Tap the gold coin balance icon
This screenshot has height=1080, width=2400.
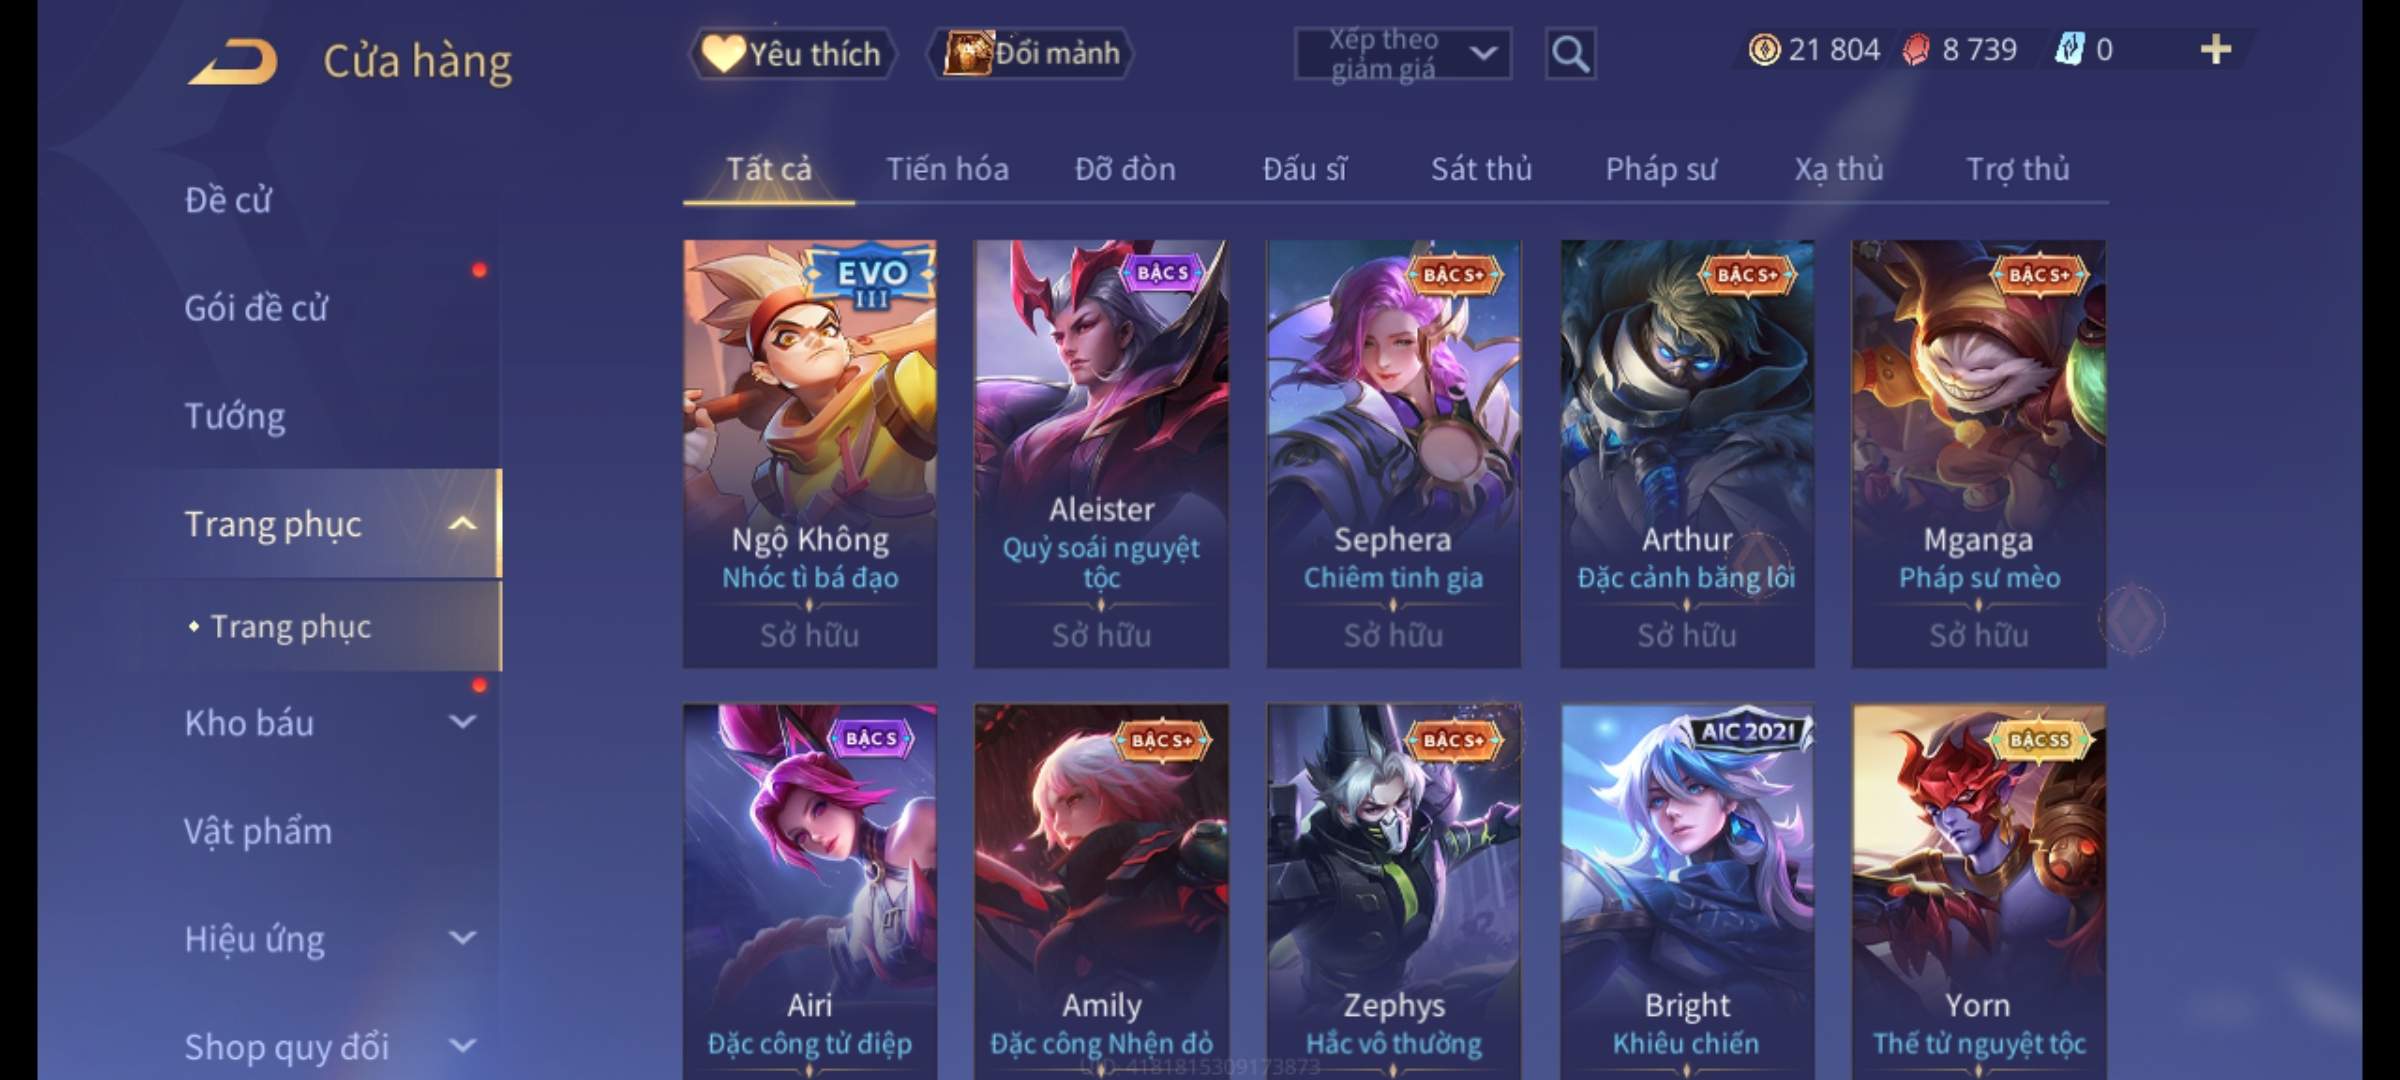click(x=1764, y=49)
